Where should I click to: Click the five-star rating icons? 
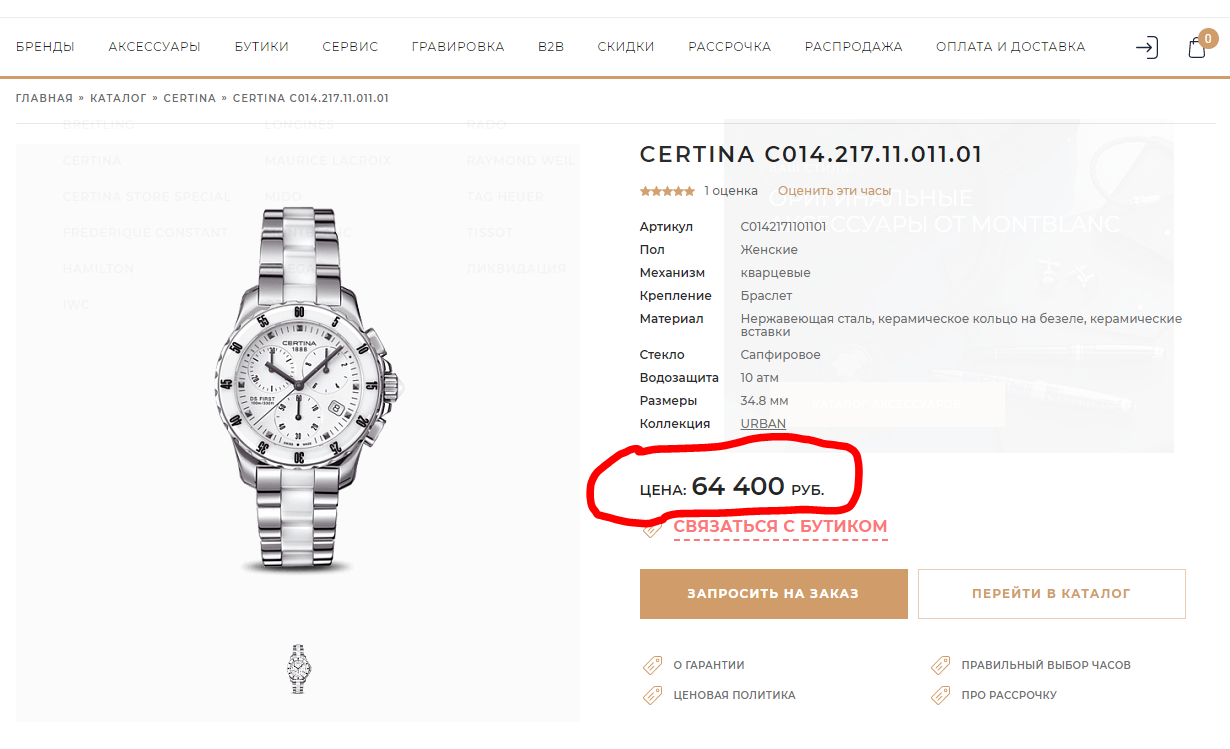(667, 191)
